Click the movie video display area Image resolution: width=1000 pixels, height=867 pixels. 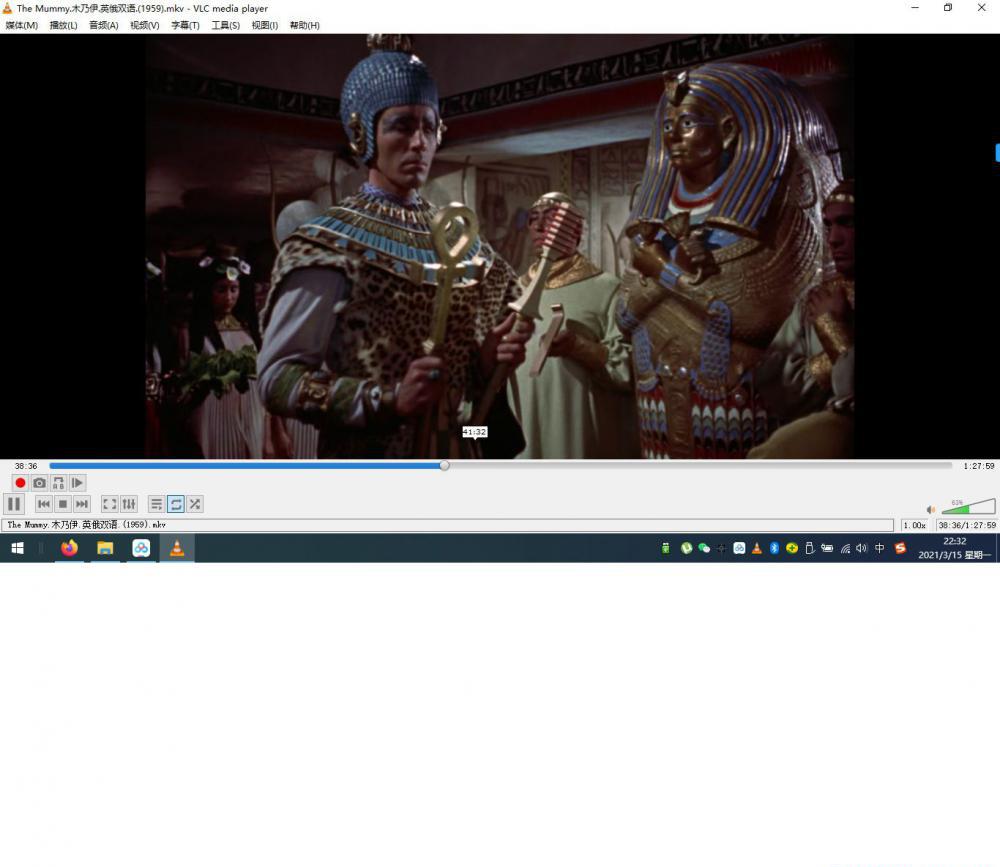click(500, 246)
